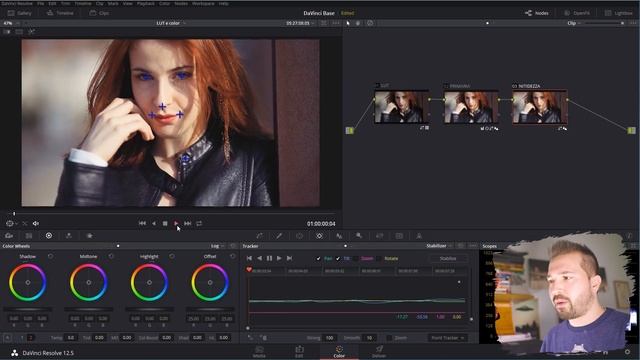Click the Midtone color wheel center
The height and width of the screenshot is (360, 640).
(x=89, y=282)
